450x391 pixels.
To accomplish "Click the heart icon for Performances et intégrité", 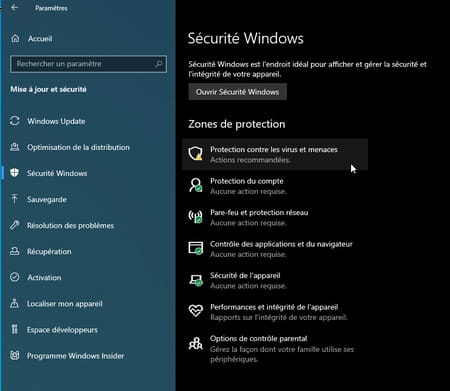I will click(195, 311).
